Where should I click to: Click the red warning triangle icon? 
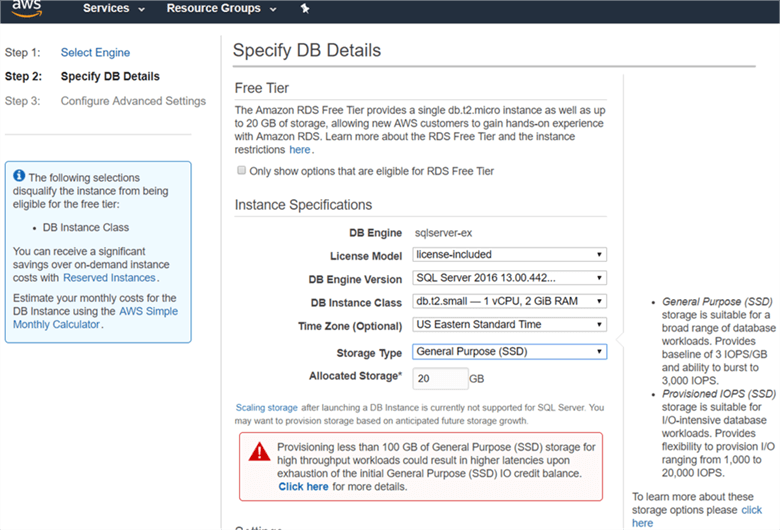259,452
